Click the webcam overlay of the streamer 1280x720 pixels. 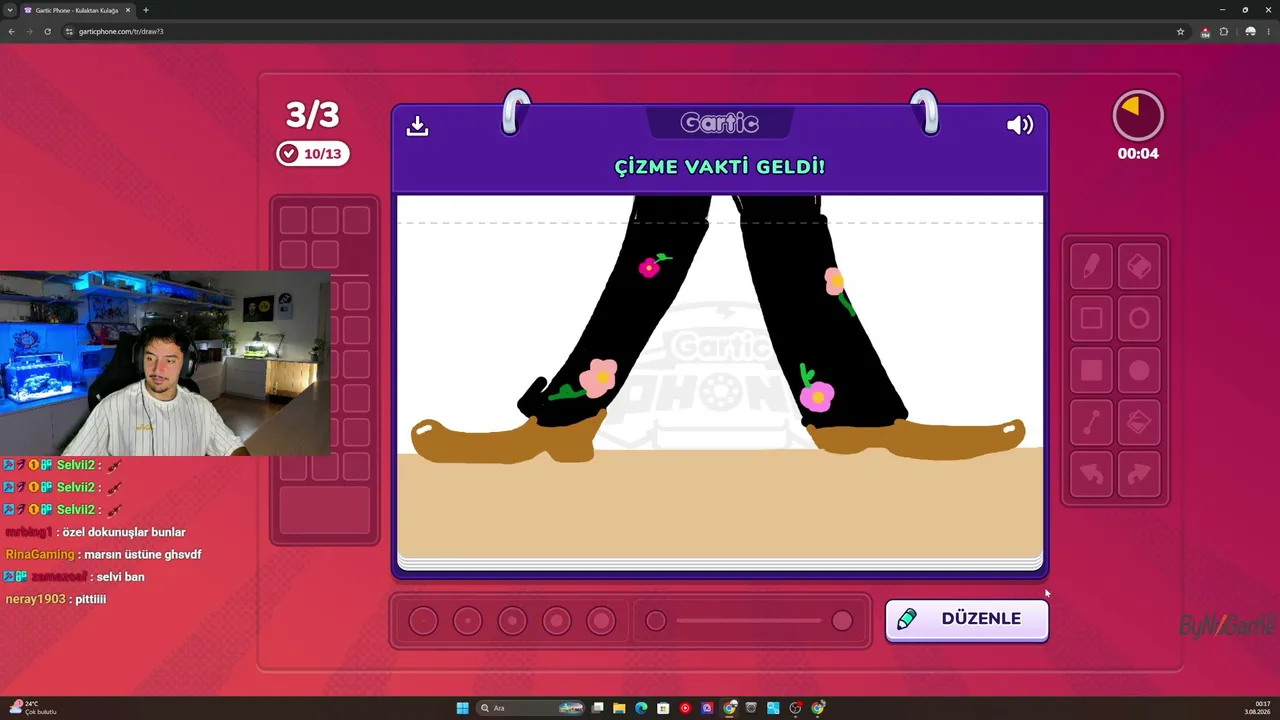[165, 363]
